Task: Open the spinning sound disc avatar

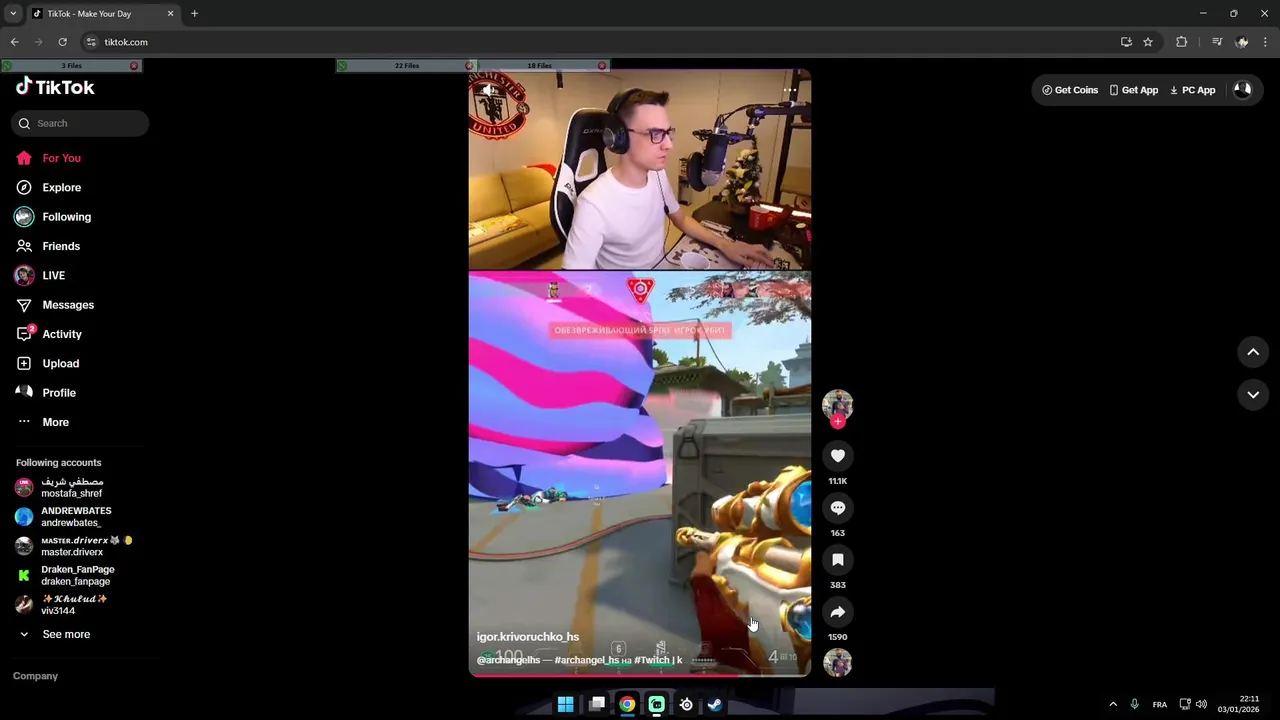Action: tap(838, 662)
